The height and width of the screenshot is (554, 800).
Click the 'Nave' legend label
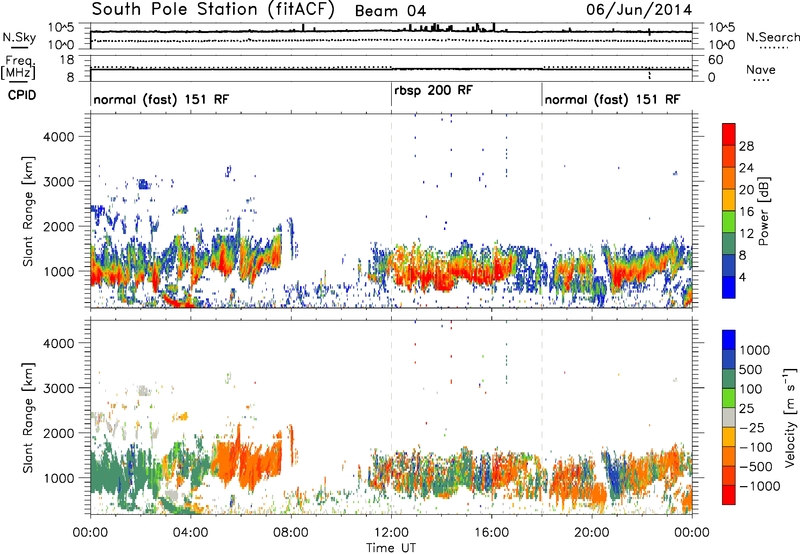[761, 69]
